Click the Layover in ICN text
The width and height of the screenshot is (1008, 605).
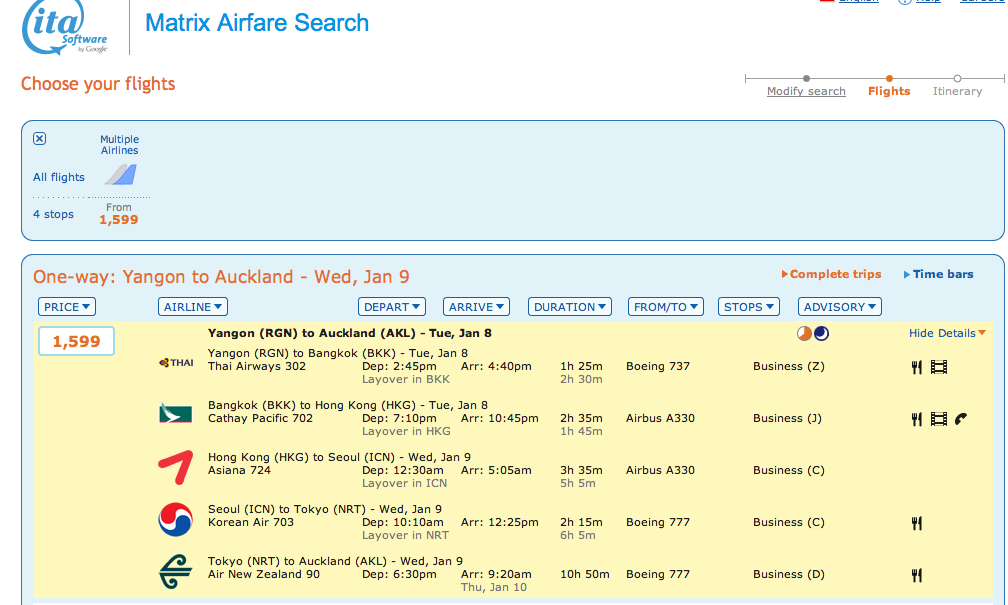tap(404, 483)
